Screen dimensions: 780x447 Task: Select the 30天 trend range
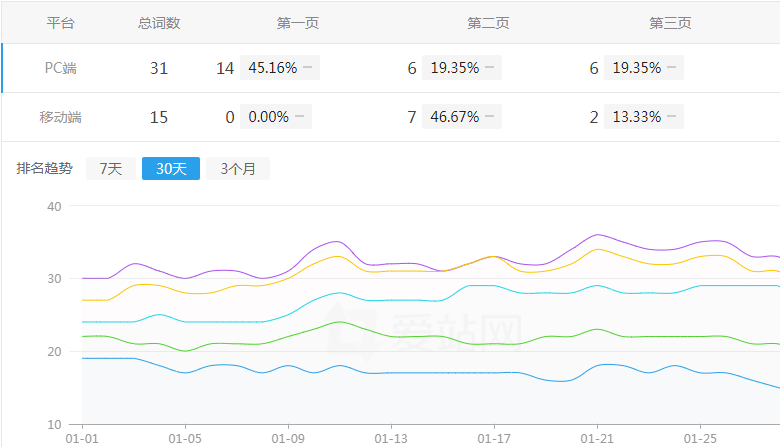point(171,169)
